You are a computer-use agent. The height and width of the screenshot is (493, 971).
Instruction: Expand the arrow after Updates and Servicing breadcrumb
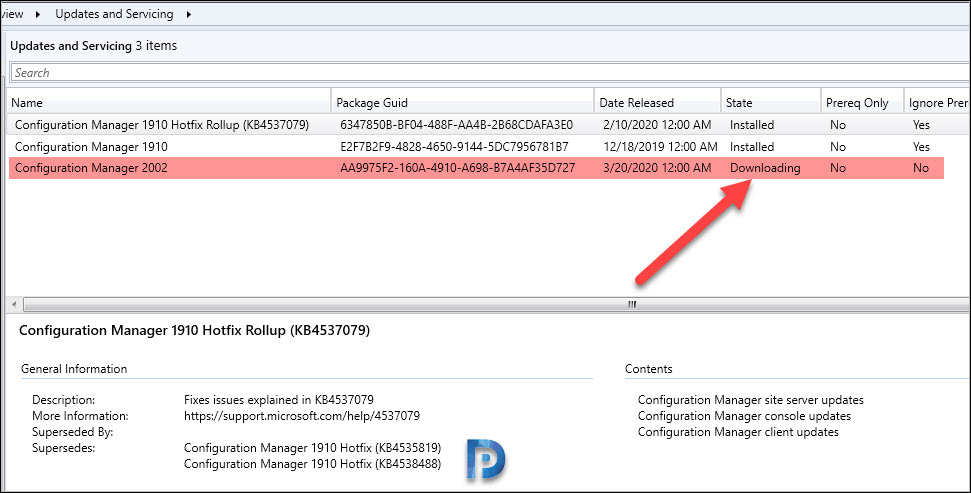(x=189, y=14)
